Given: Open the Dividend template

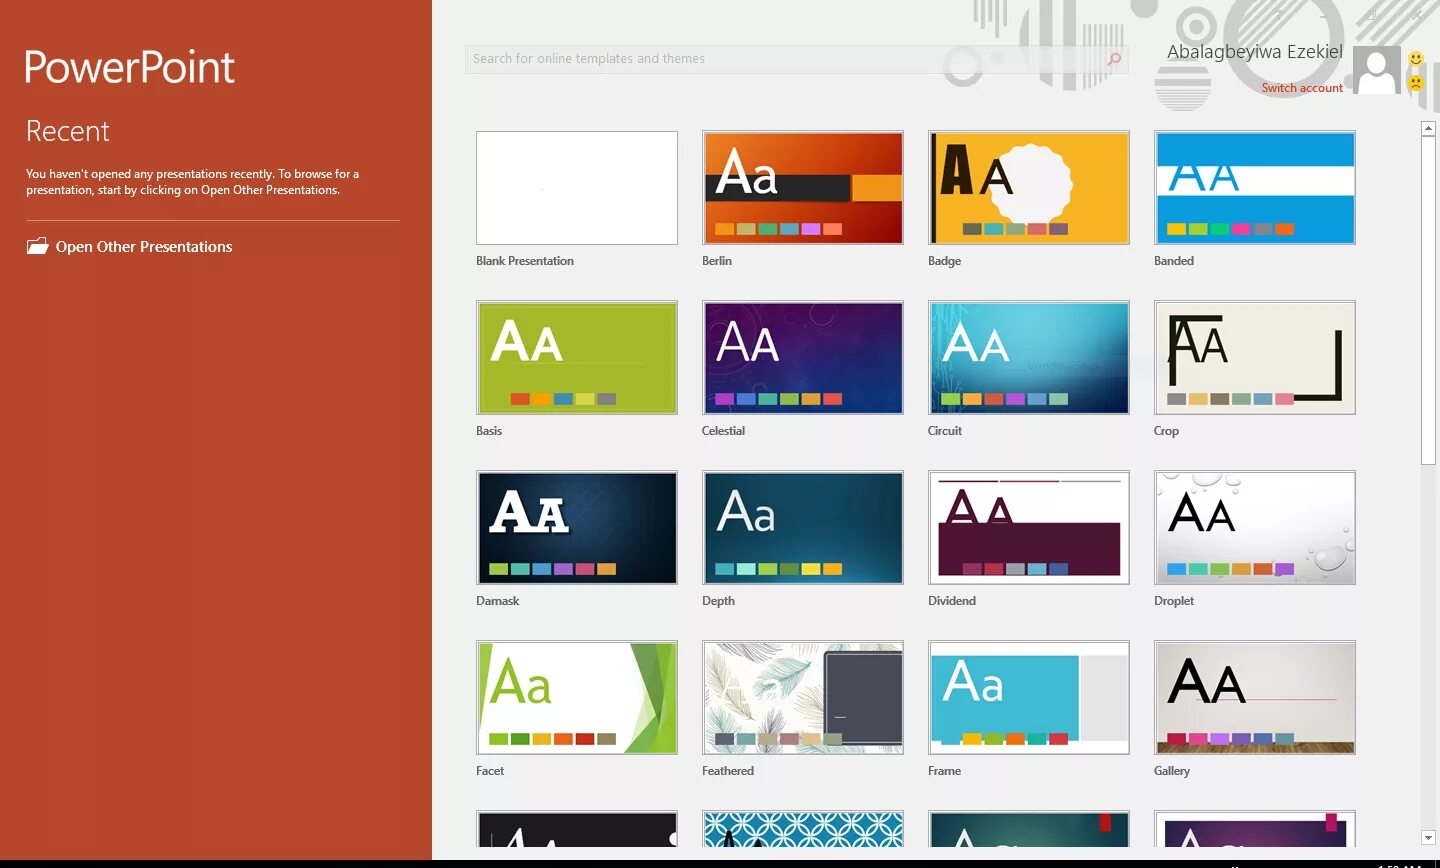Looking at the screenshot, I should point(1029,528).
